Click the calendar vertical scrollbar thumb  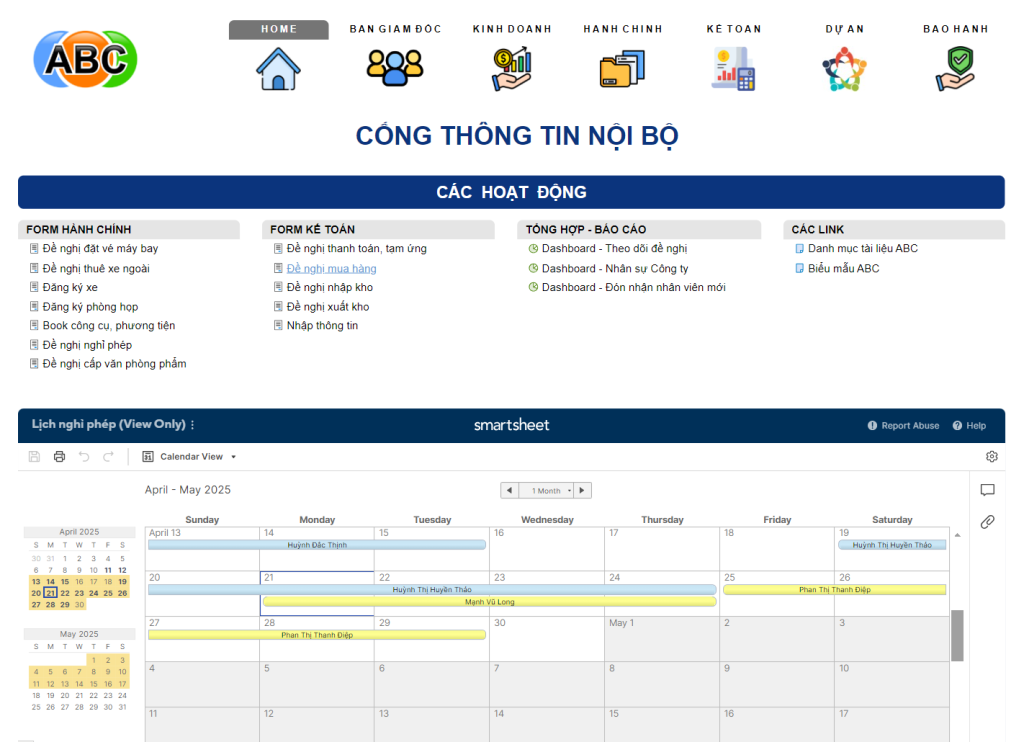[x=957, y=635]
